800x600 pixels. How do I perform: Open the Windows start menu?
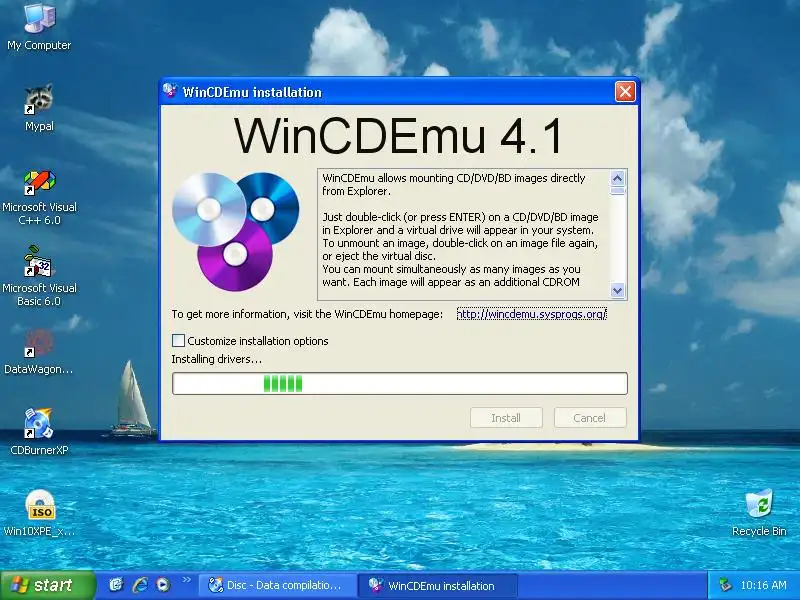(x=48, y=585)
